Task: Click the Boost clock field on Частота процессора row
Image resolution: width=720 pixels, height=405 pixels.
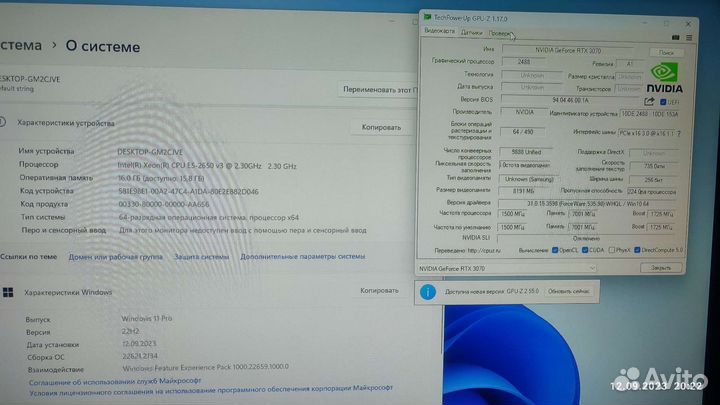Action: (x=661, y=214)
